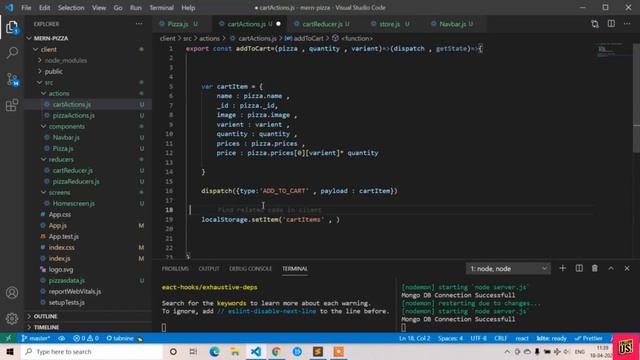Open the File menu

(x=26, y=8)
